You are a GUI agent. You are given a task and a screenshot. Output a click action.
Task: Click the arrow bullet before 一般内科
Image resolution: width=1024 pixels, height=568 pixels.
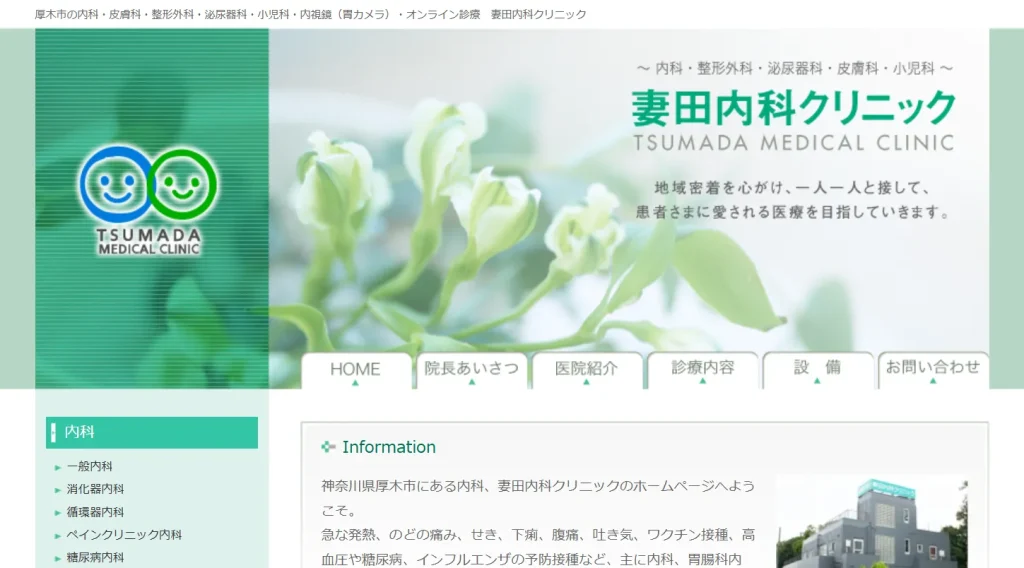[x=58, y=467]
